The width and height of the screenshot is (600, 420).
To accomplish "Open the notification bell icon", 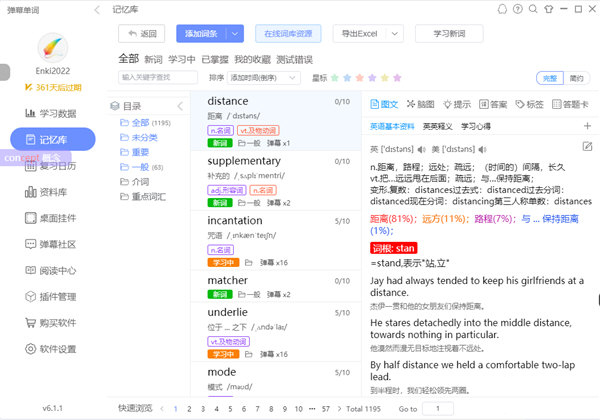I will click(x=502, y=9).
